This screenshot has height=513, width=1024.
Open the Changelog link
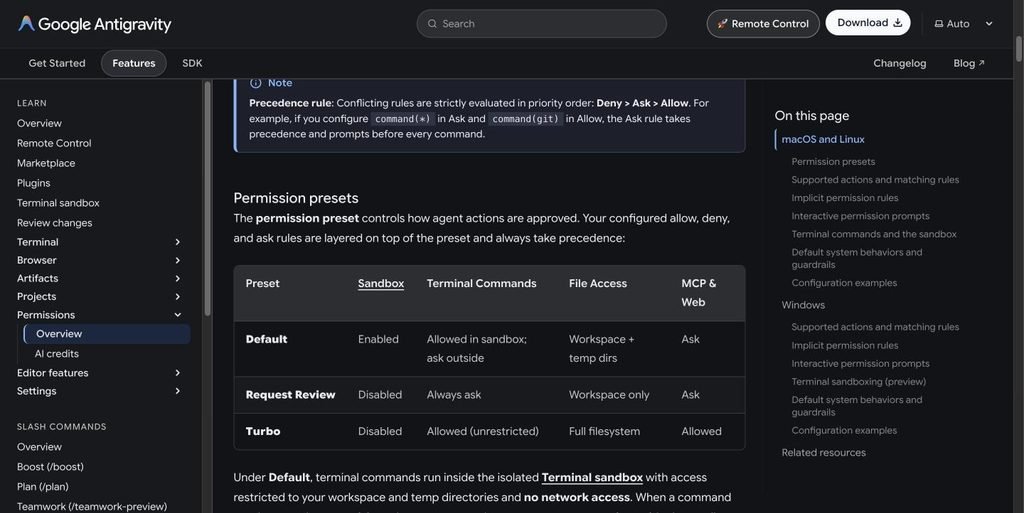899,63
